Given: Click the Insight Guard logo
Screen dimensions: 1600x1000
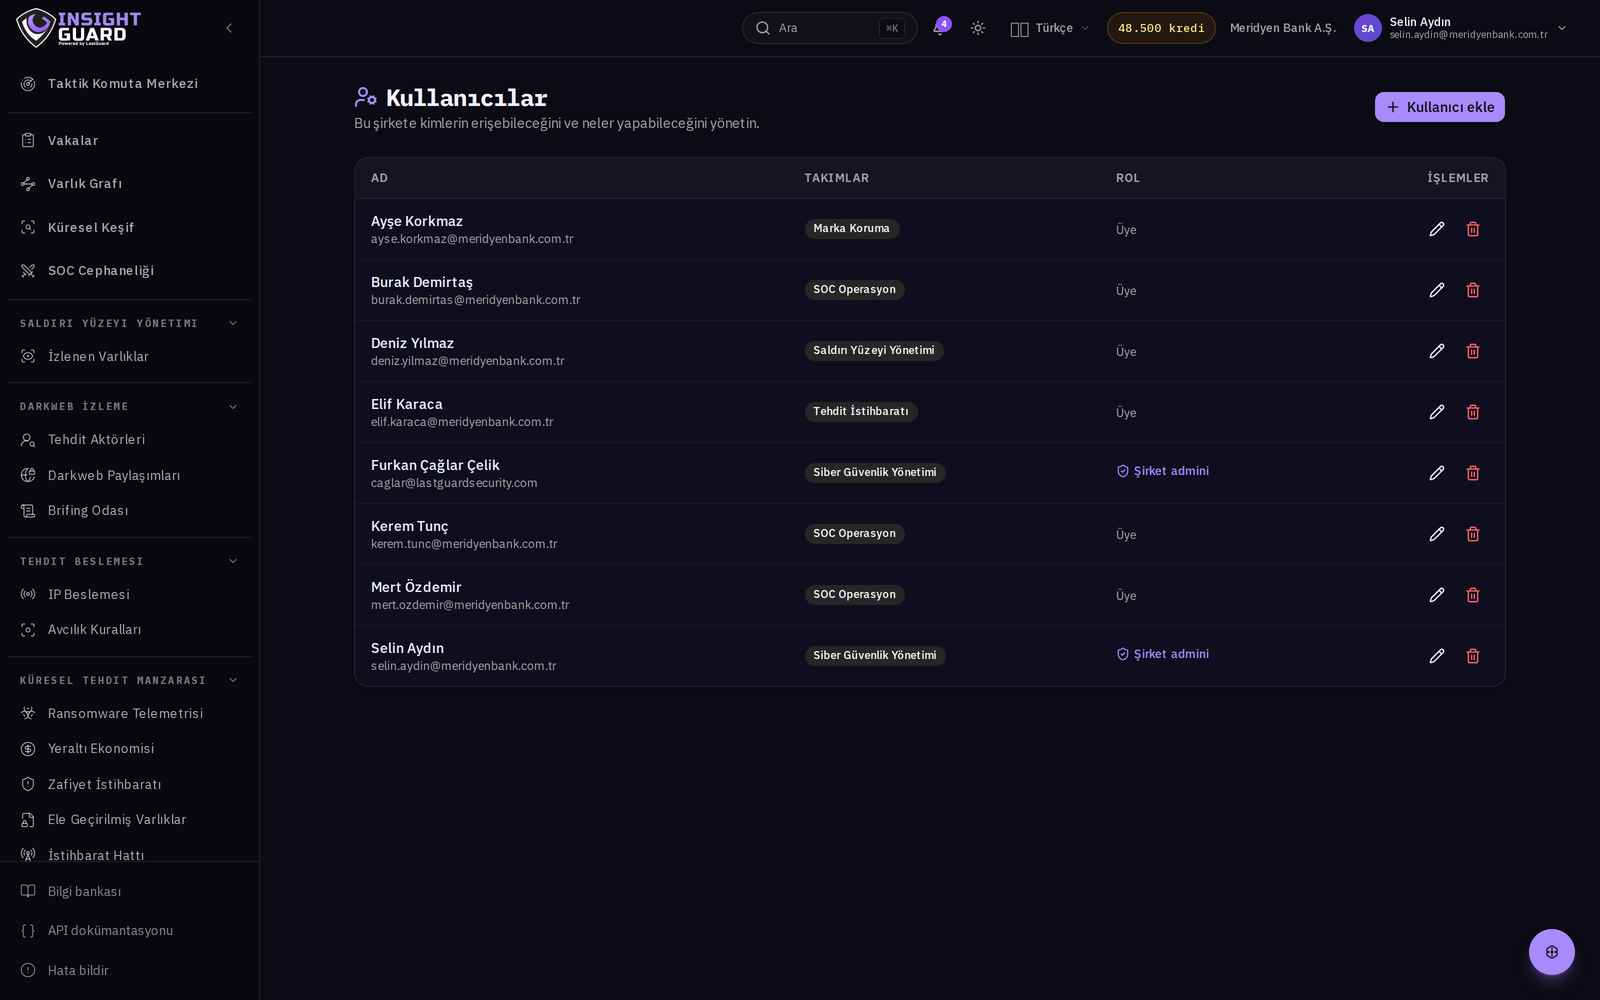Looking at the screenshot, I should pos(79,28).
